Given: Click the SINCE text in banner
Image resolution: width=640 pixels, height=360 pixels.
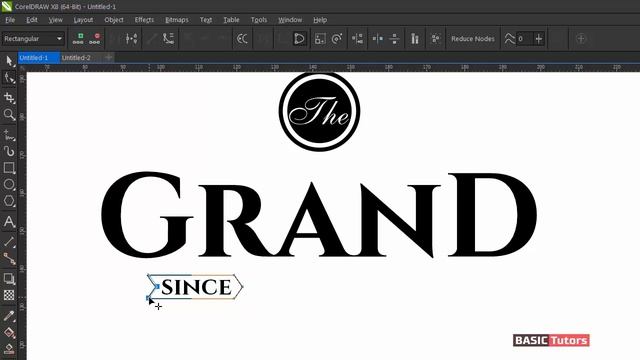Looking at the screenshot, I should pyautogui.click(x=196, y=287).
